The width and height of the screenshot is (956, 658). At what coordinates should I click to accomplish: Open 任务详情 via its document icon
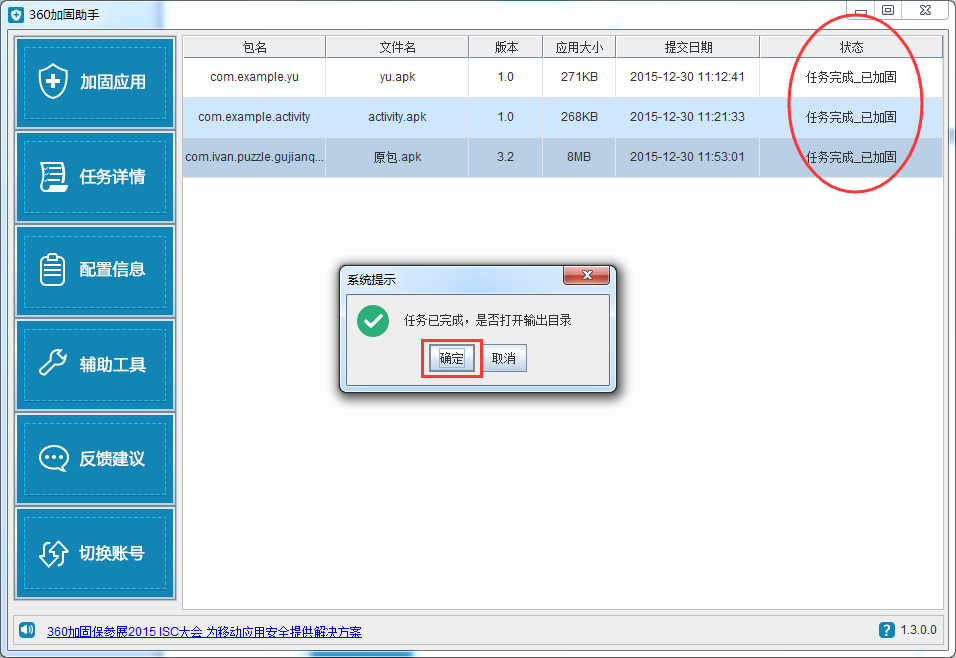coord(53,176)
